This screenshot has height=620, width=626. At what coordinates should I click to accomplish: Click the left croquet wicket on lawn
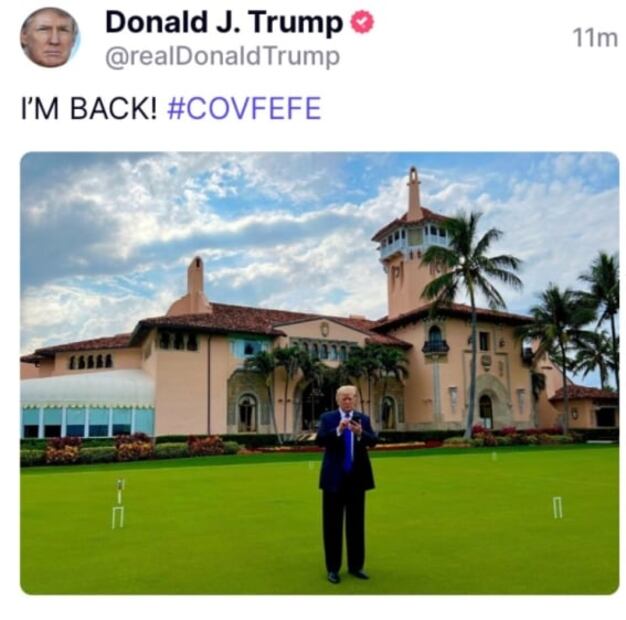pyautogui.click(x=118, y=504)
